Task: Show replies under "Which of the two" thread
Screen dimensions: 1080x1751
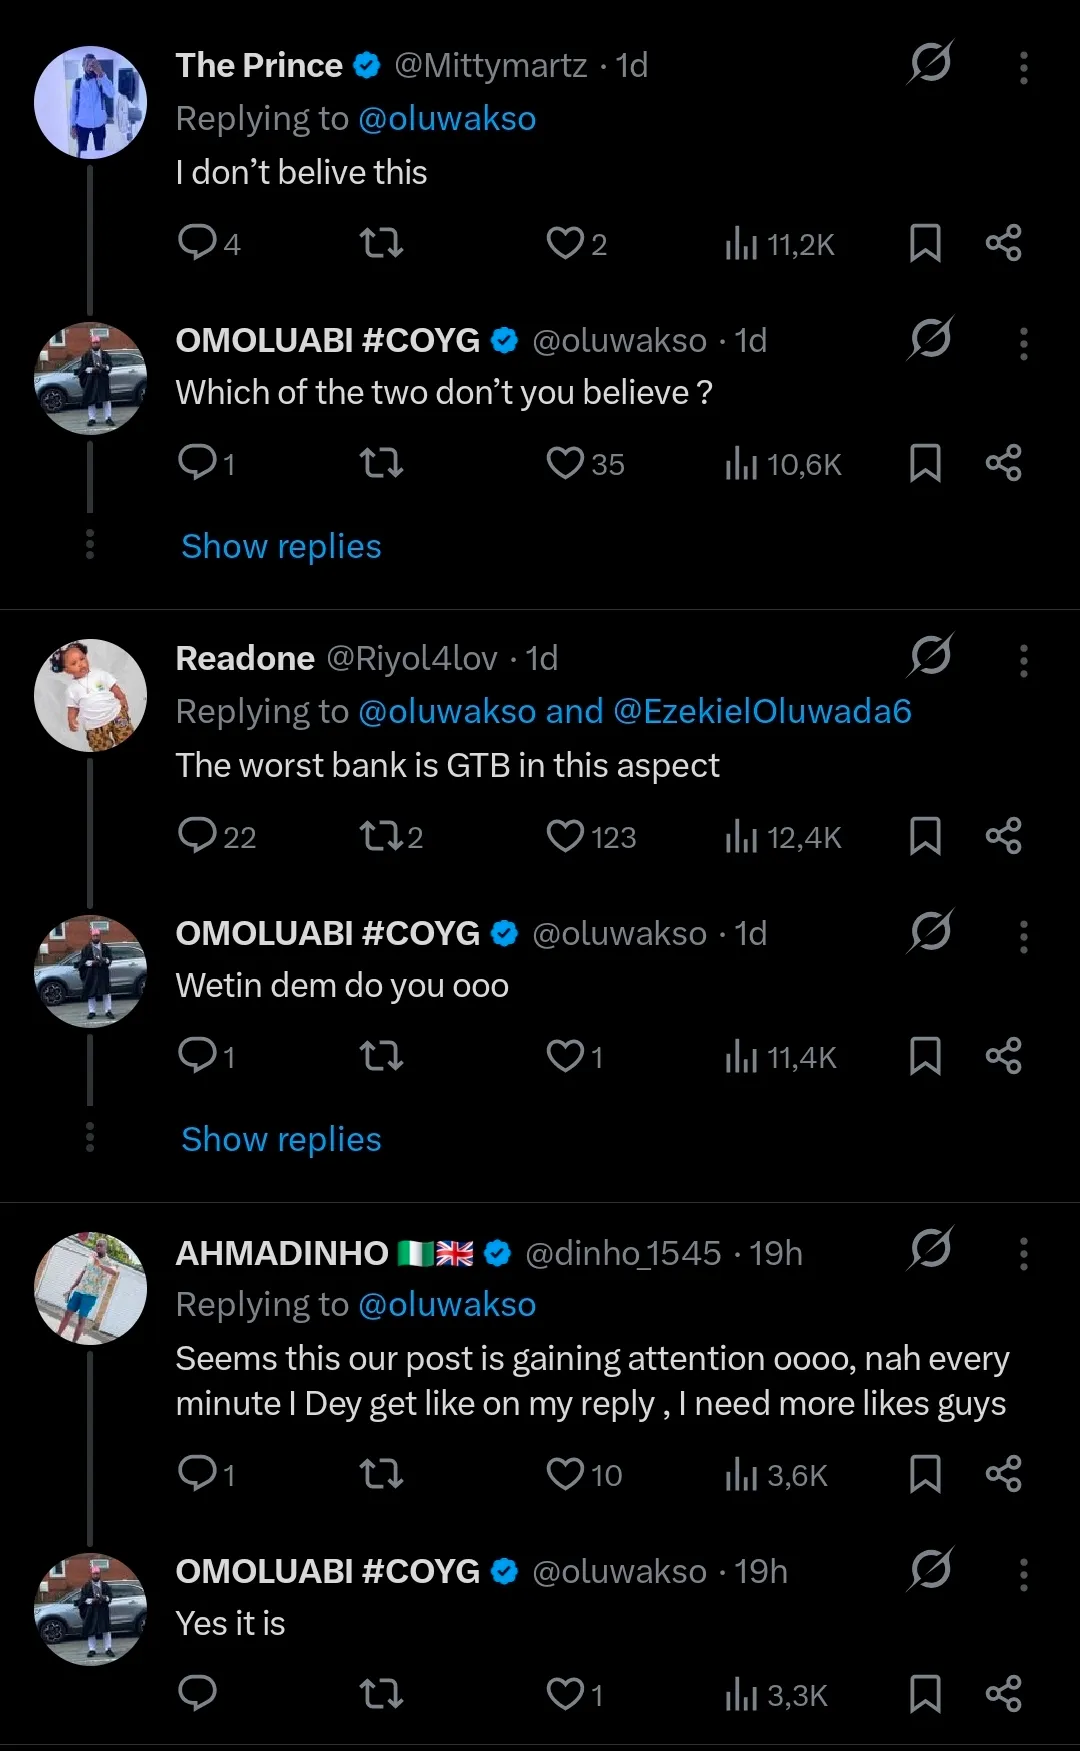Action: [x=281, y=547]
